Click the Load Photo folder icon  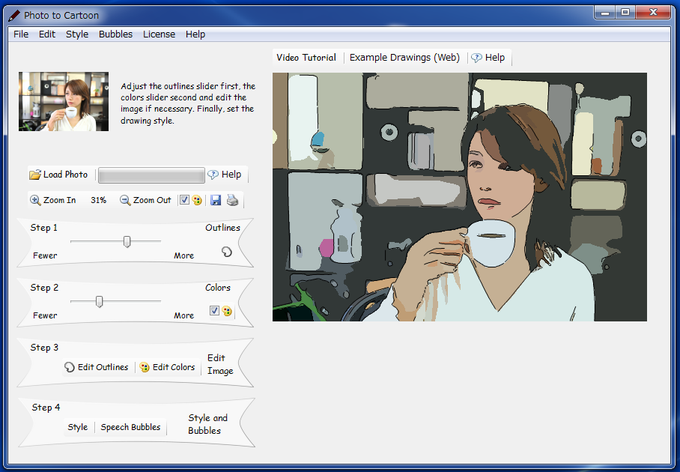pos(35,174)
